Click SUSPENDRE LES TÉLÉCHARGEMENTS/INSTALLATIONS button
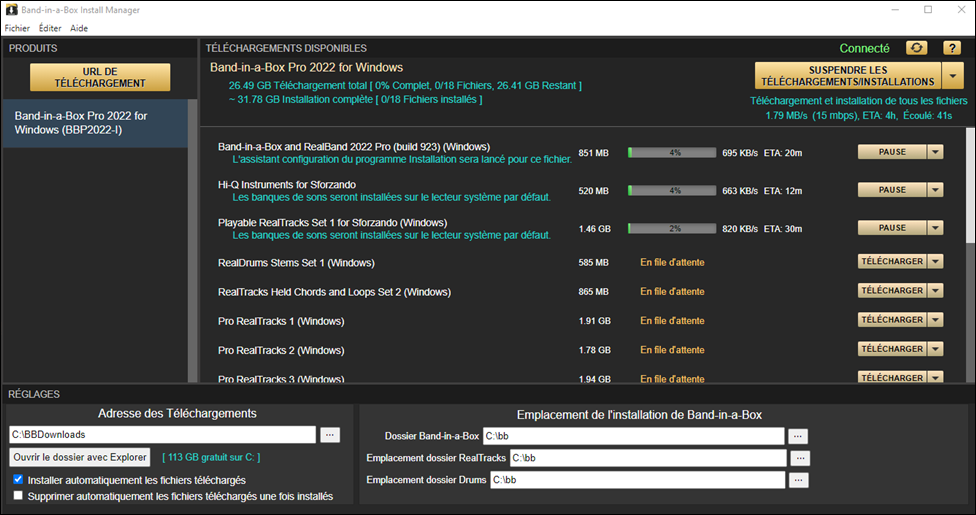The image size is (976, 515). click(848, 75)
